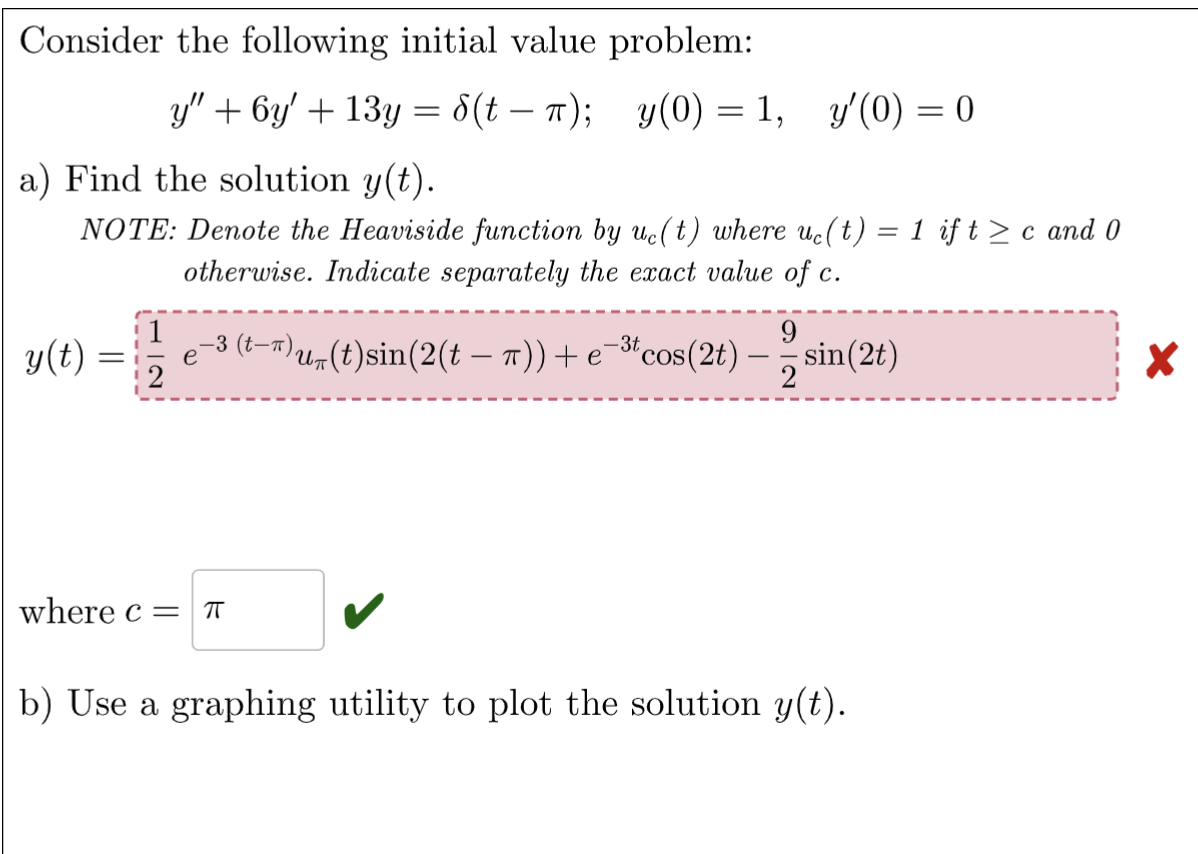Click the dashed red border of the answer region
This screenshot has height=854, width=1198.
(620, 312)
